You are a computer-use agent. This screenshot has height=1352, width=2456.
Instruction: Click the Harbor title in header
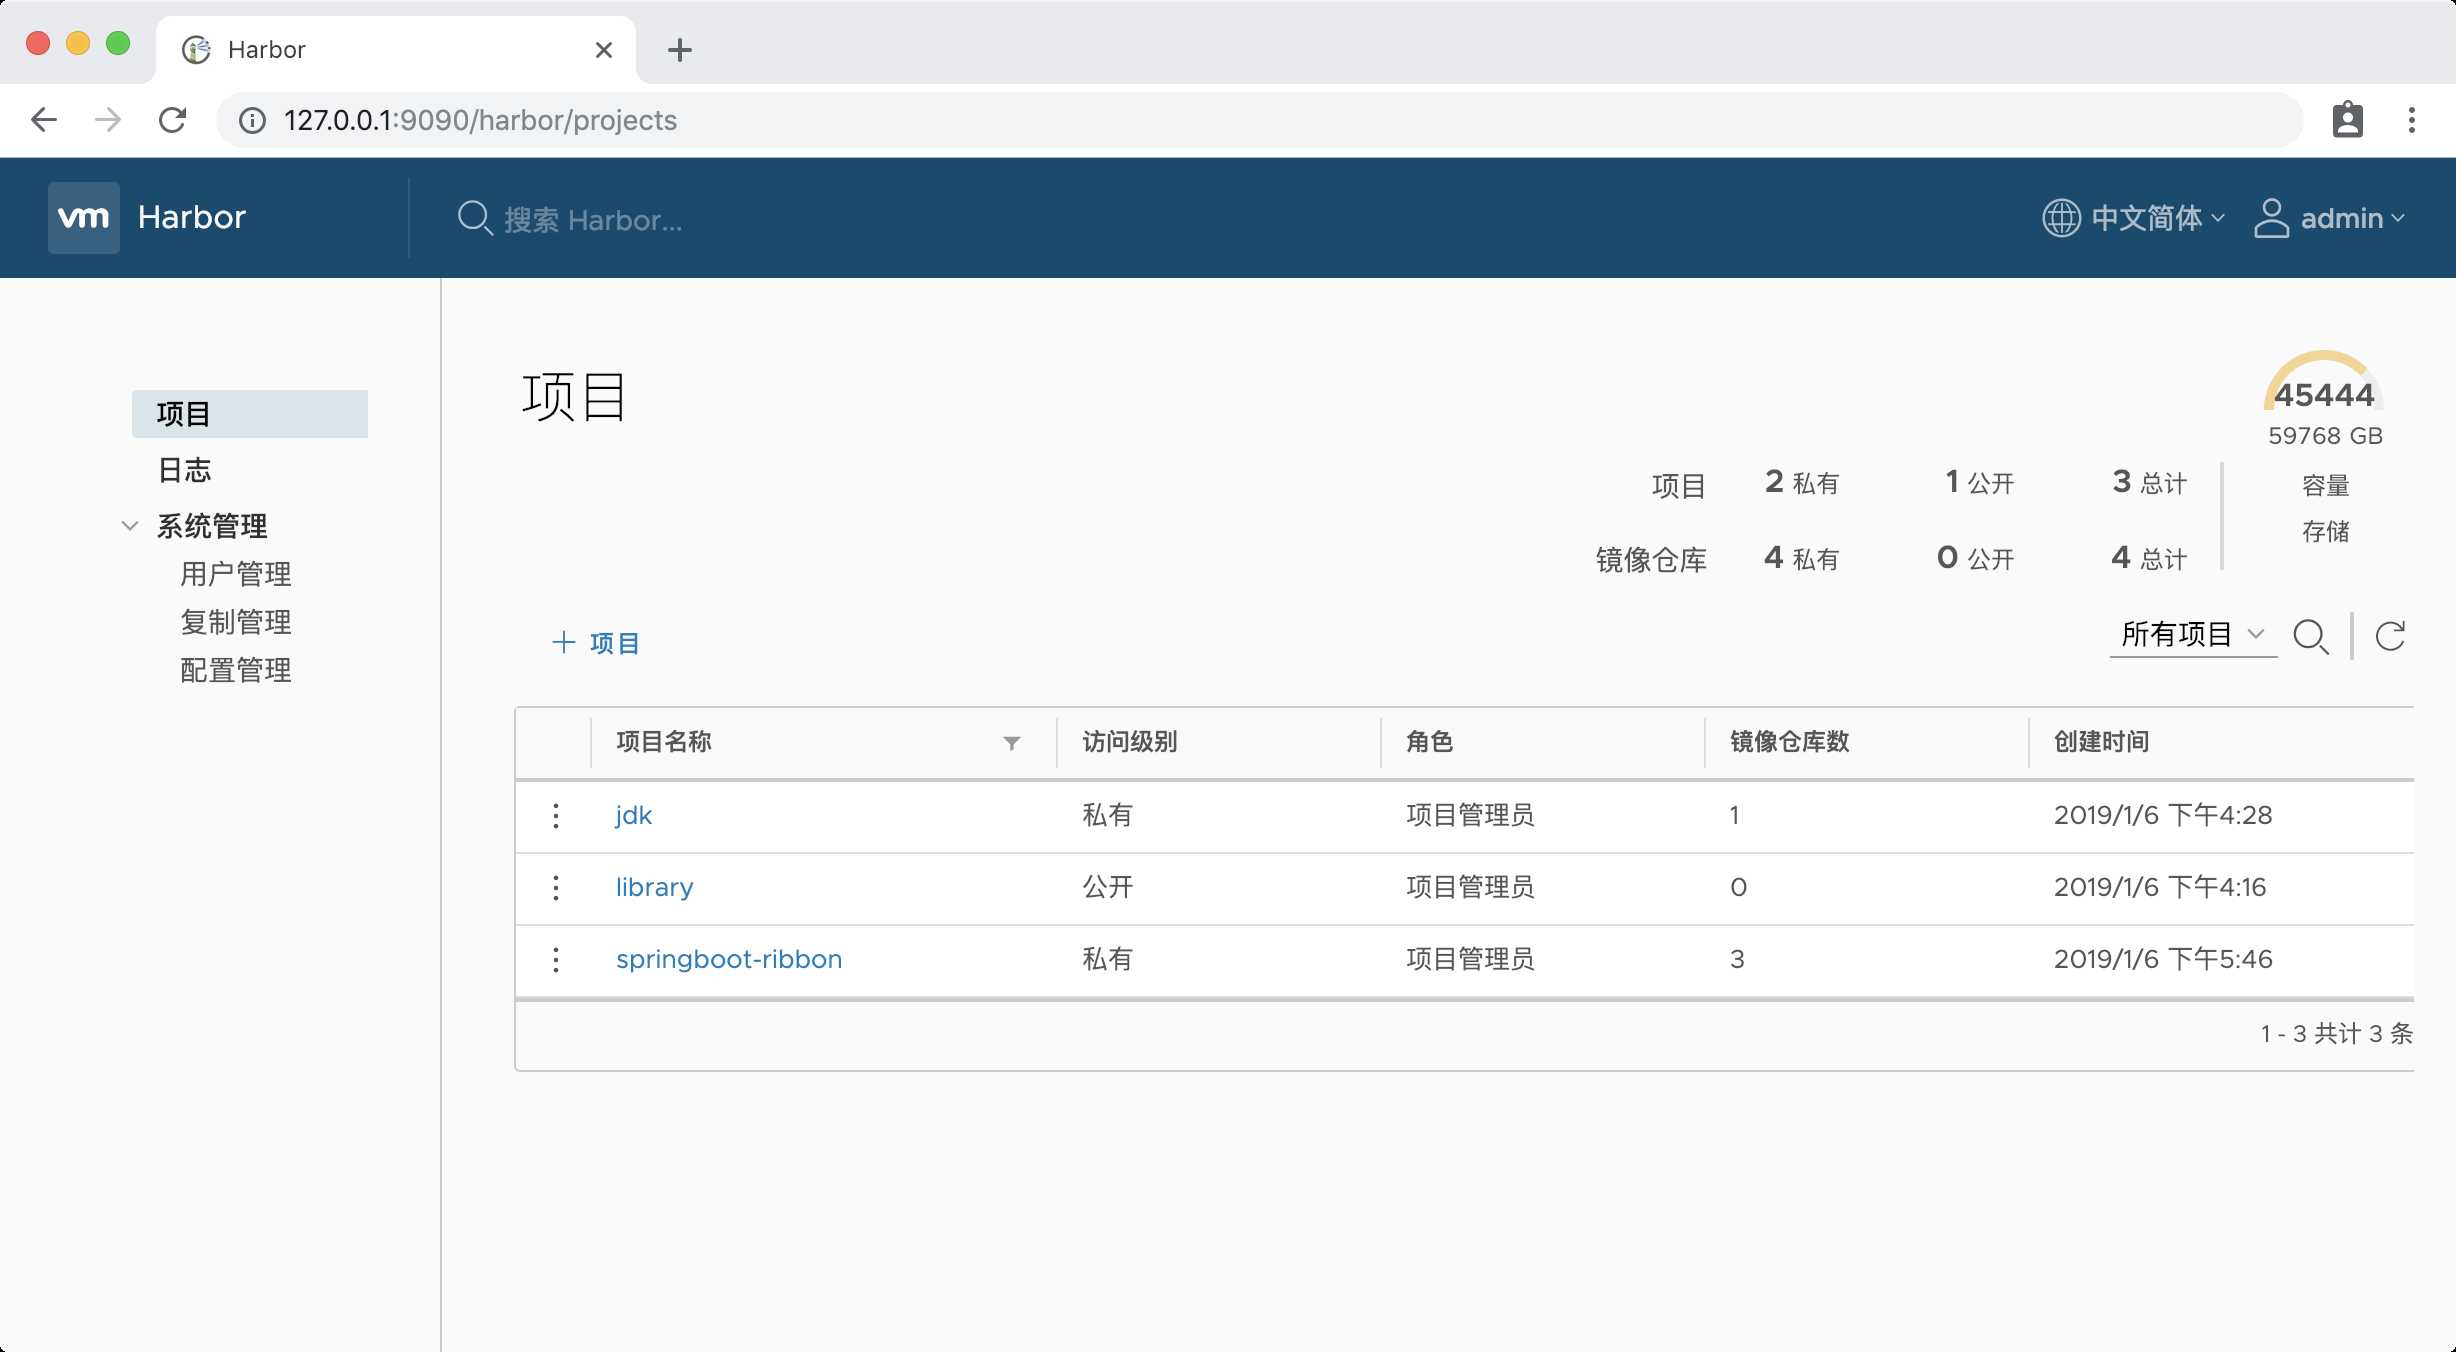192,217
